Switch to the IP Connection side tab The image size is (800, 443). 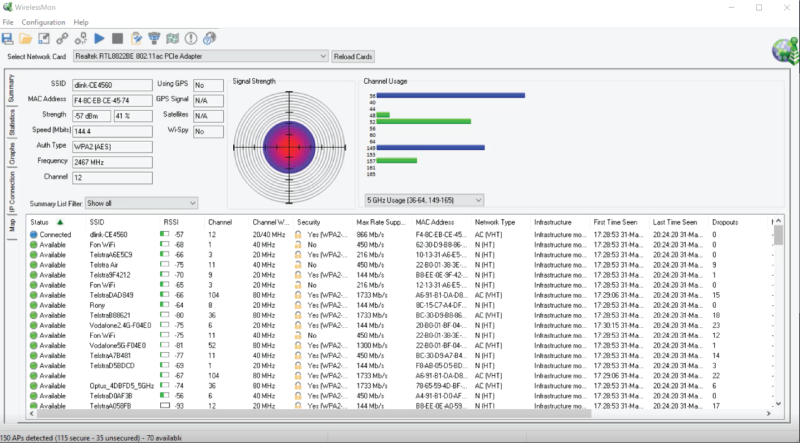11,192
